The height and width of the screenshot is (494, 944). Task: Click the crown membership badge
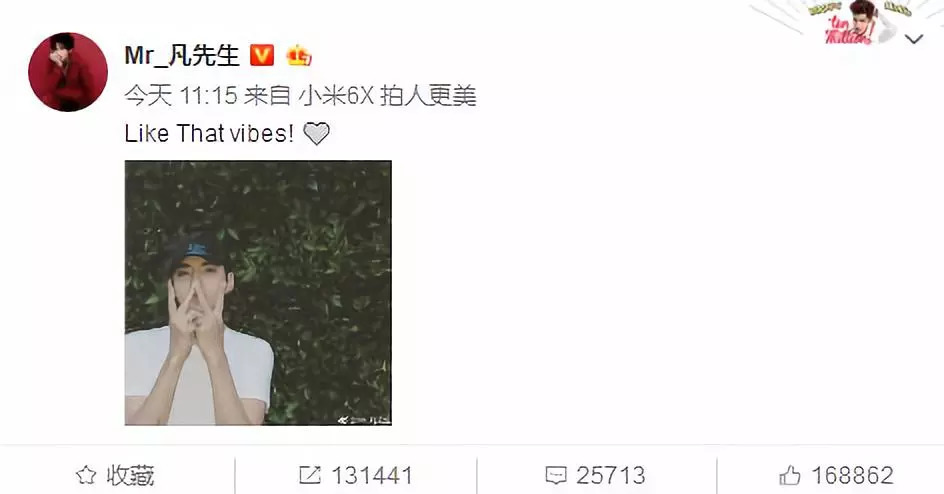click(299, 56)
